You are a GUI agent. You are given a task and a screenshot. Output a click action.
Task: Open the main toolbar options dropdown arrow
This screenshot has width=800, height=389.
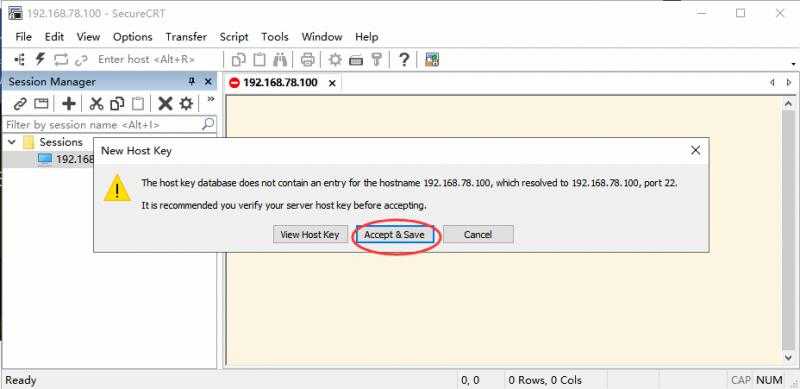click(793, 64)
